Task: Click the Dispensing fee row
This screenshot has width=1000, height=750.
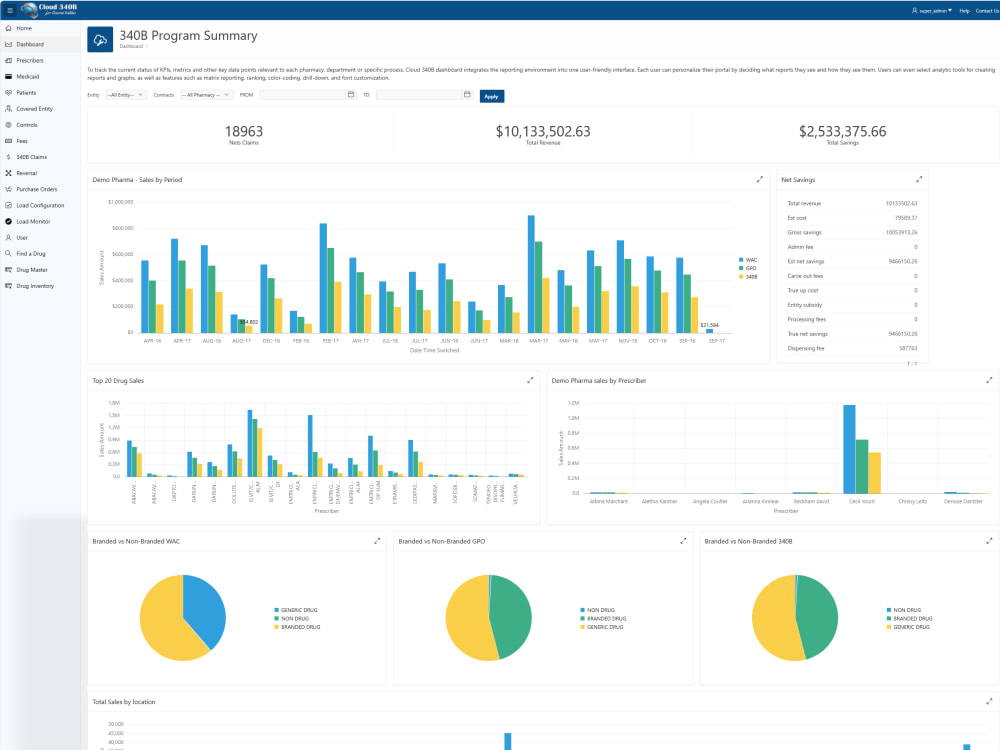Action: 852,349
